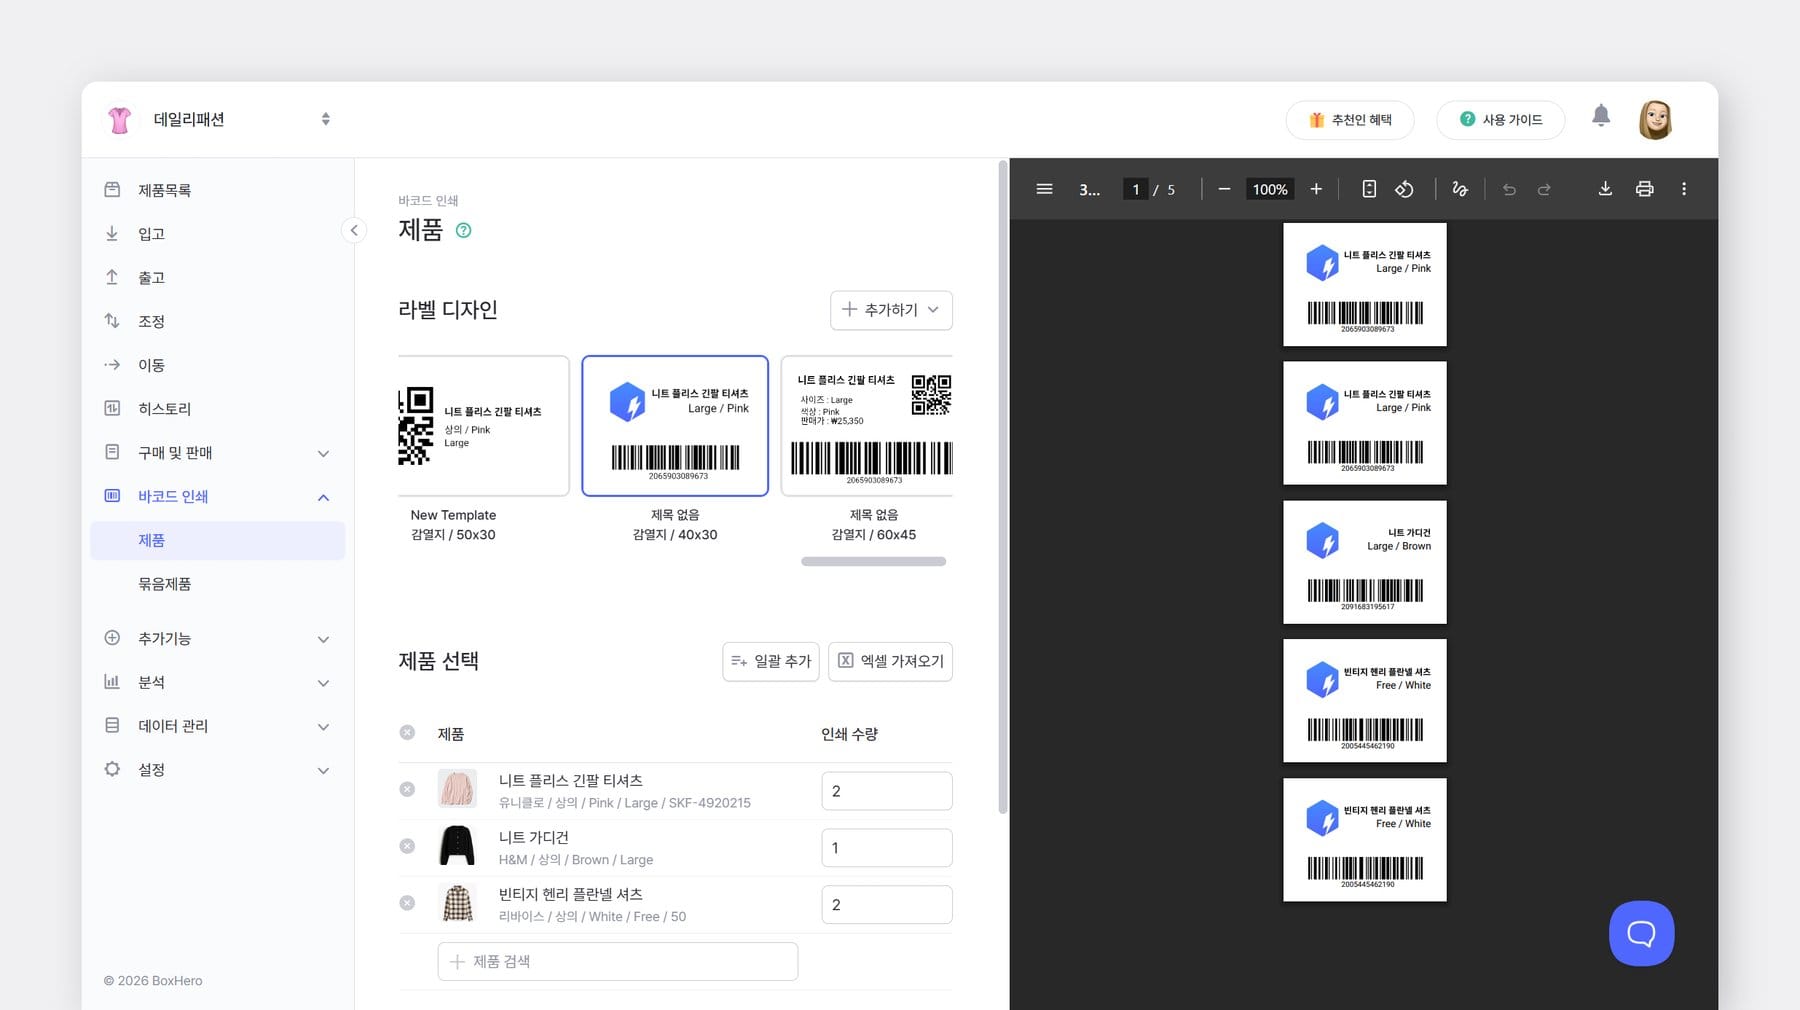Image resolution: width=1800 pixels, height=1010 pixels.
Task: Open the chat support bubble
Action: [x=1640, y=933]
